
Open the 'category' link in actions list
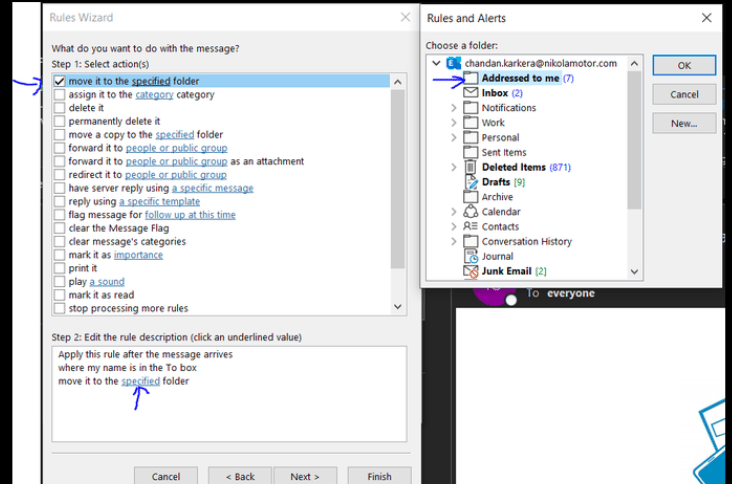click(x=154, y=95)
